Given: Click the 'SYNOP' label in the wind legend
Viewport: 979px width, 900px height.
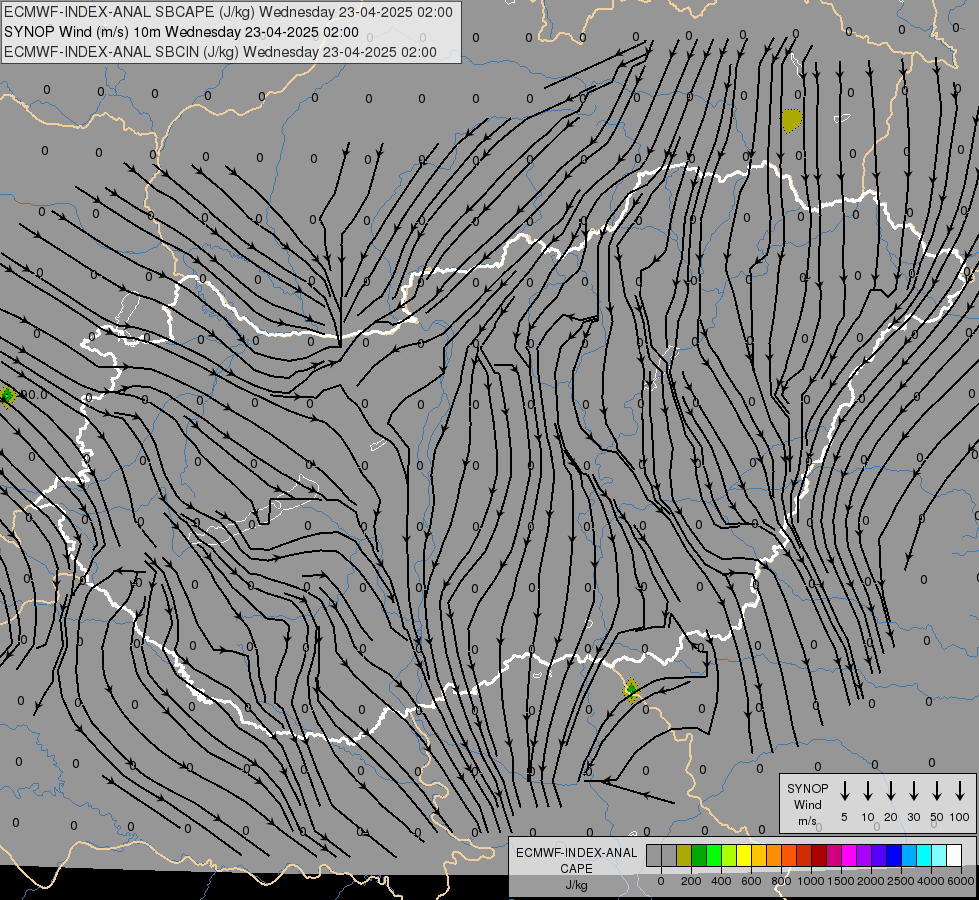Looking at the screenshot, I should click(x=807, y=788).
